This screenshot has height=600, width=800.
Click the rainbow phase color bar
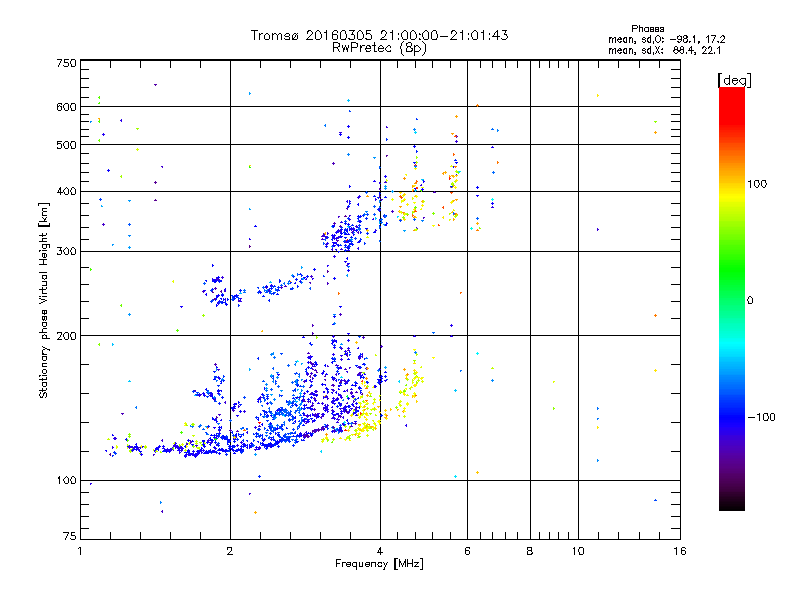point(732,299)
